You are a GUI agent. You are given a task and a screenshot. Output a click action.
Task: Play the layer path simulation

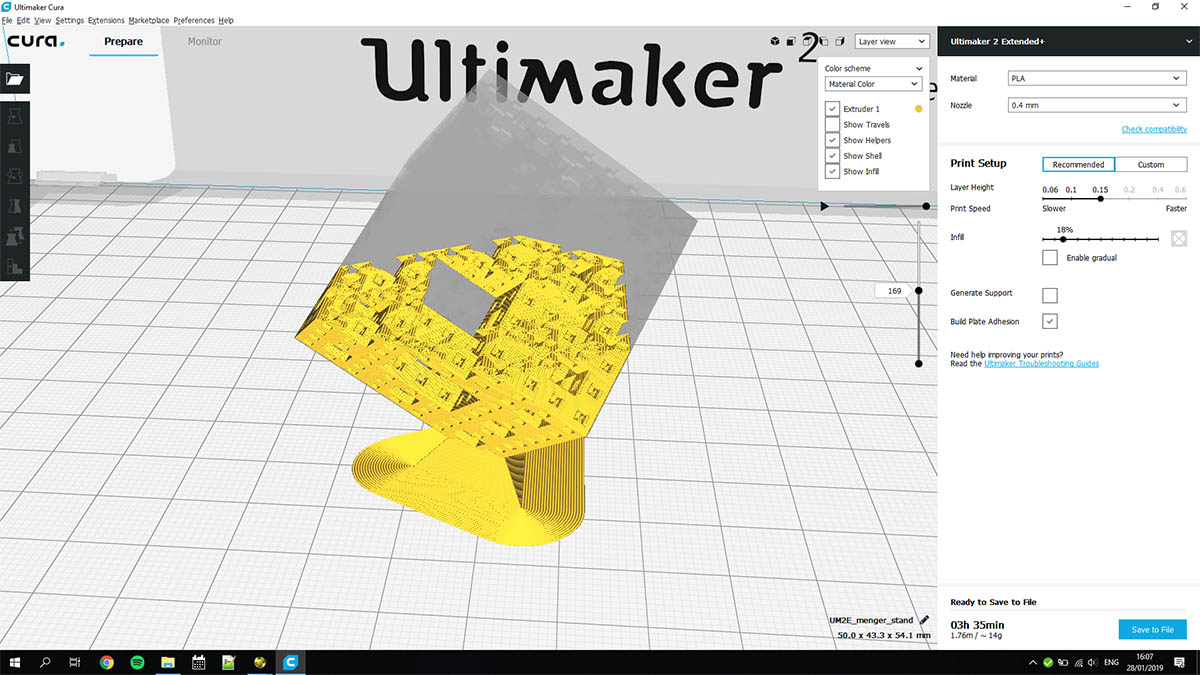[x=825, y=206]
